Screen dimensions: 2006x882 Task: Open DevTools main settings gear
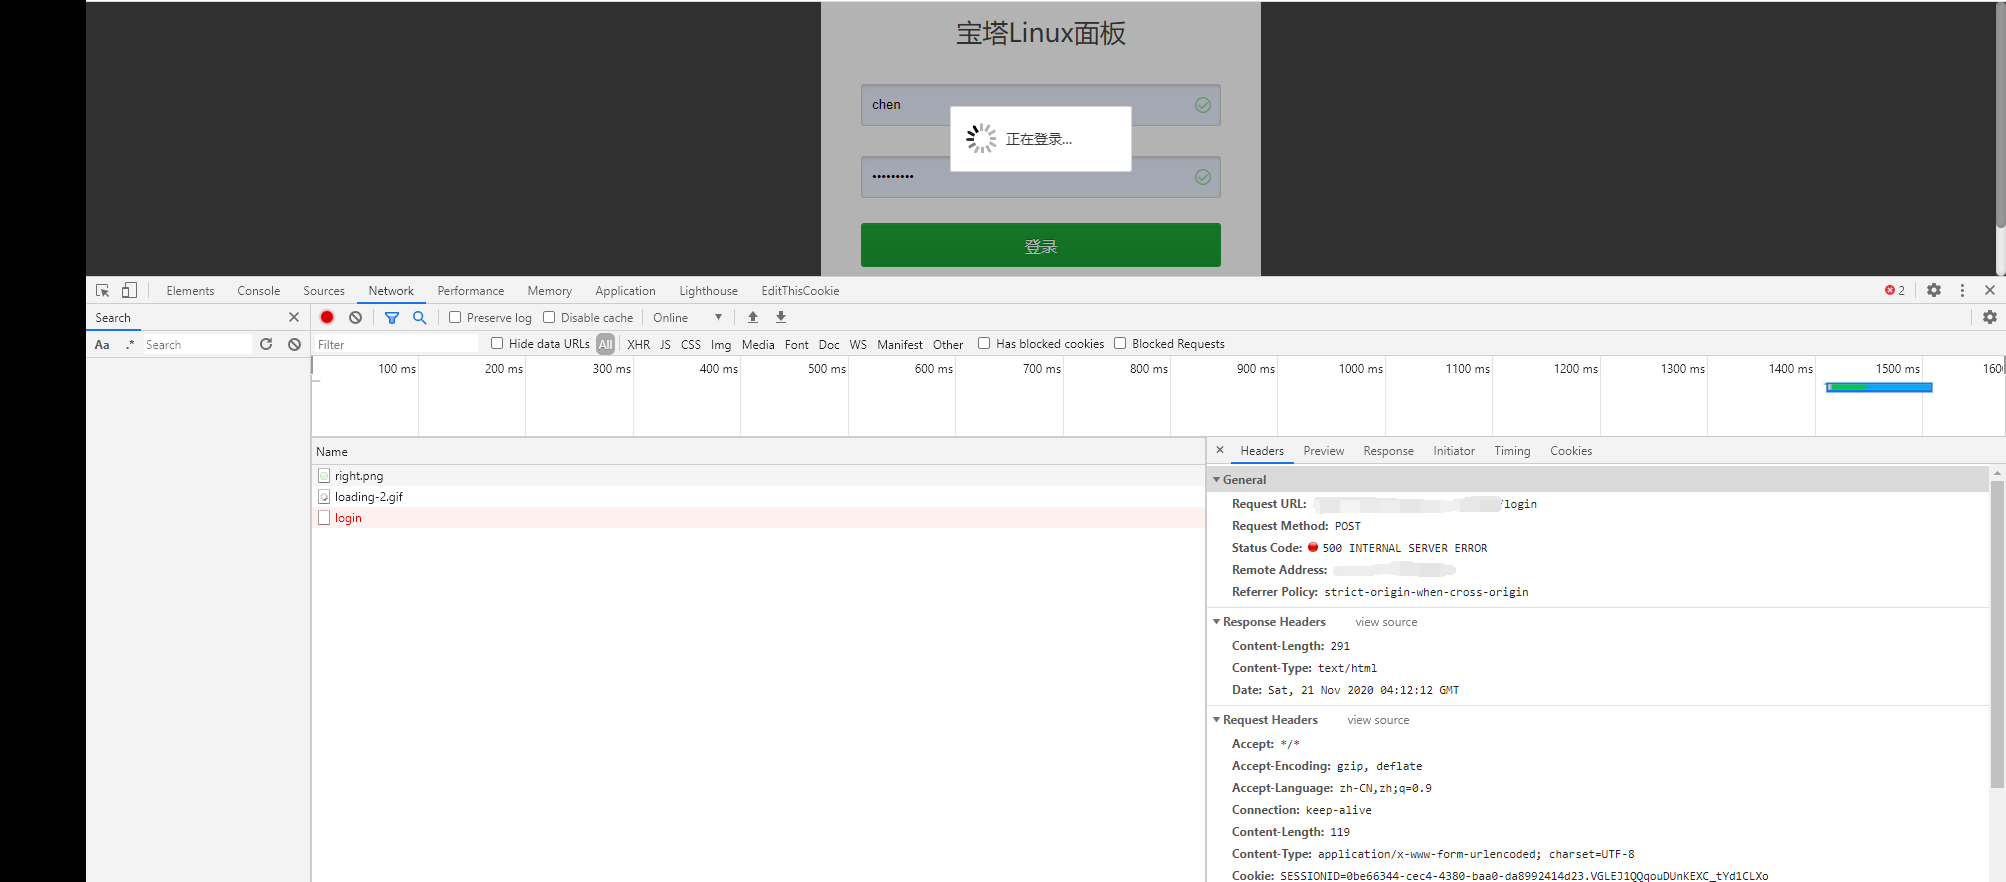[x=1934, y=290]
